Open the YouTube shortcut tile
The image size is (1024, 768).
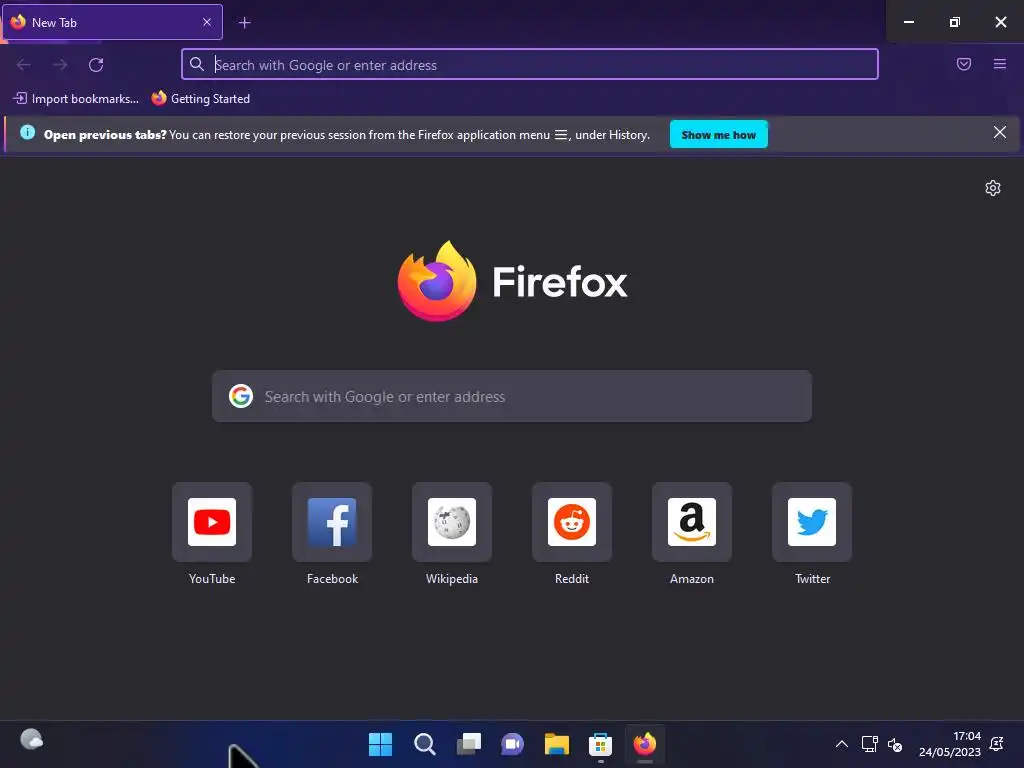pyautogui.click(x=212, y=522)
